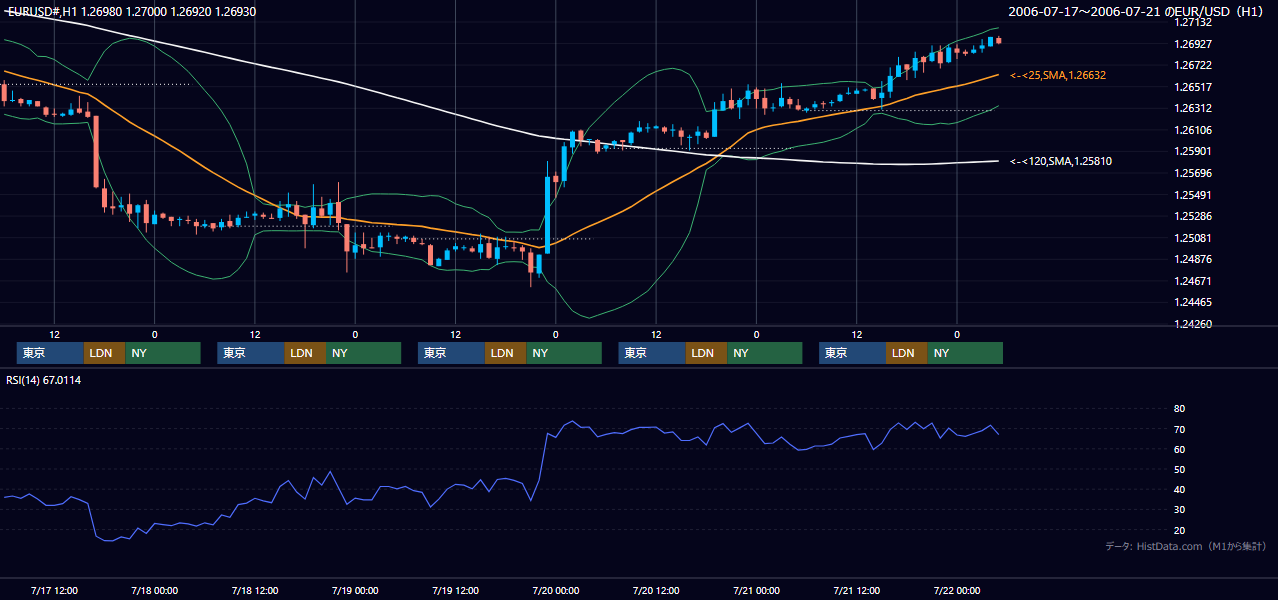Image resolution: width=1278 pixels, height=600 pixels.
Task: Click RSI scale level 30
Action: [x=1179, y=510]
